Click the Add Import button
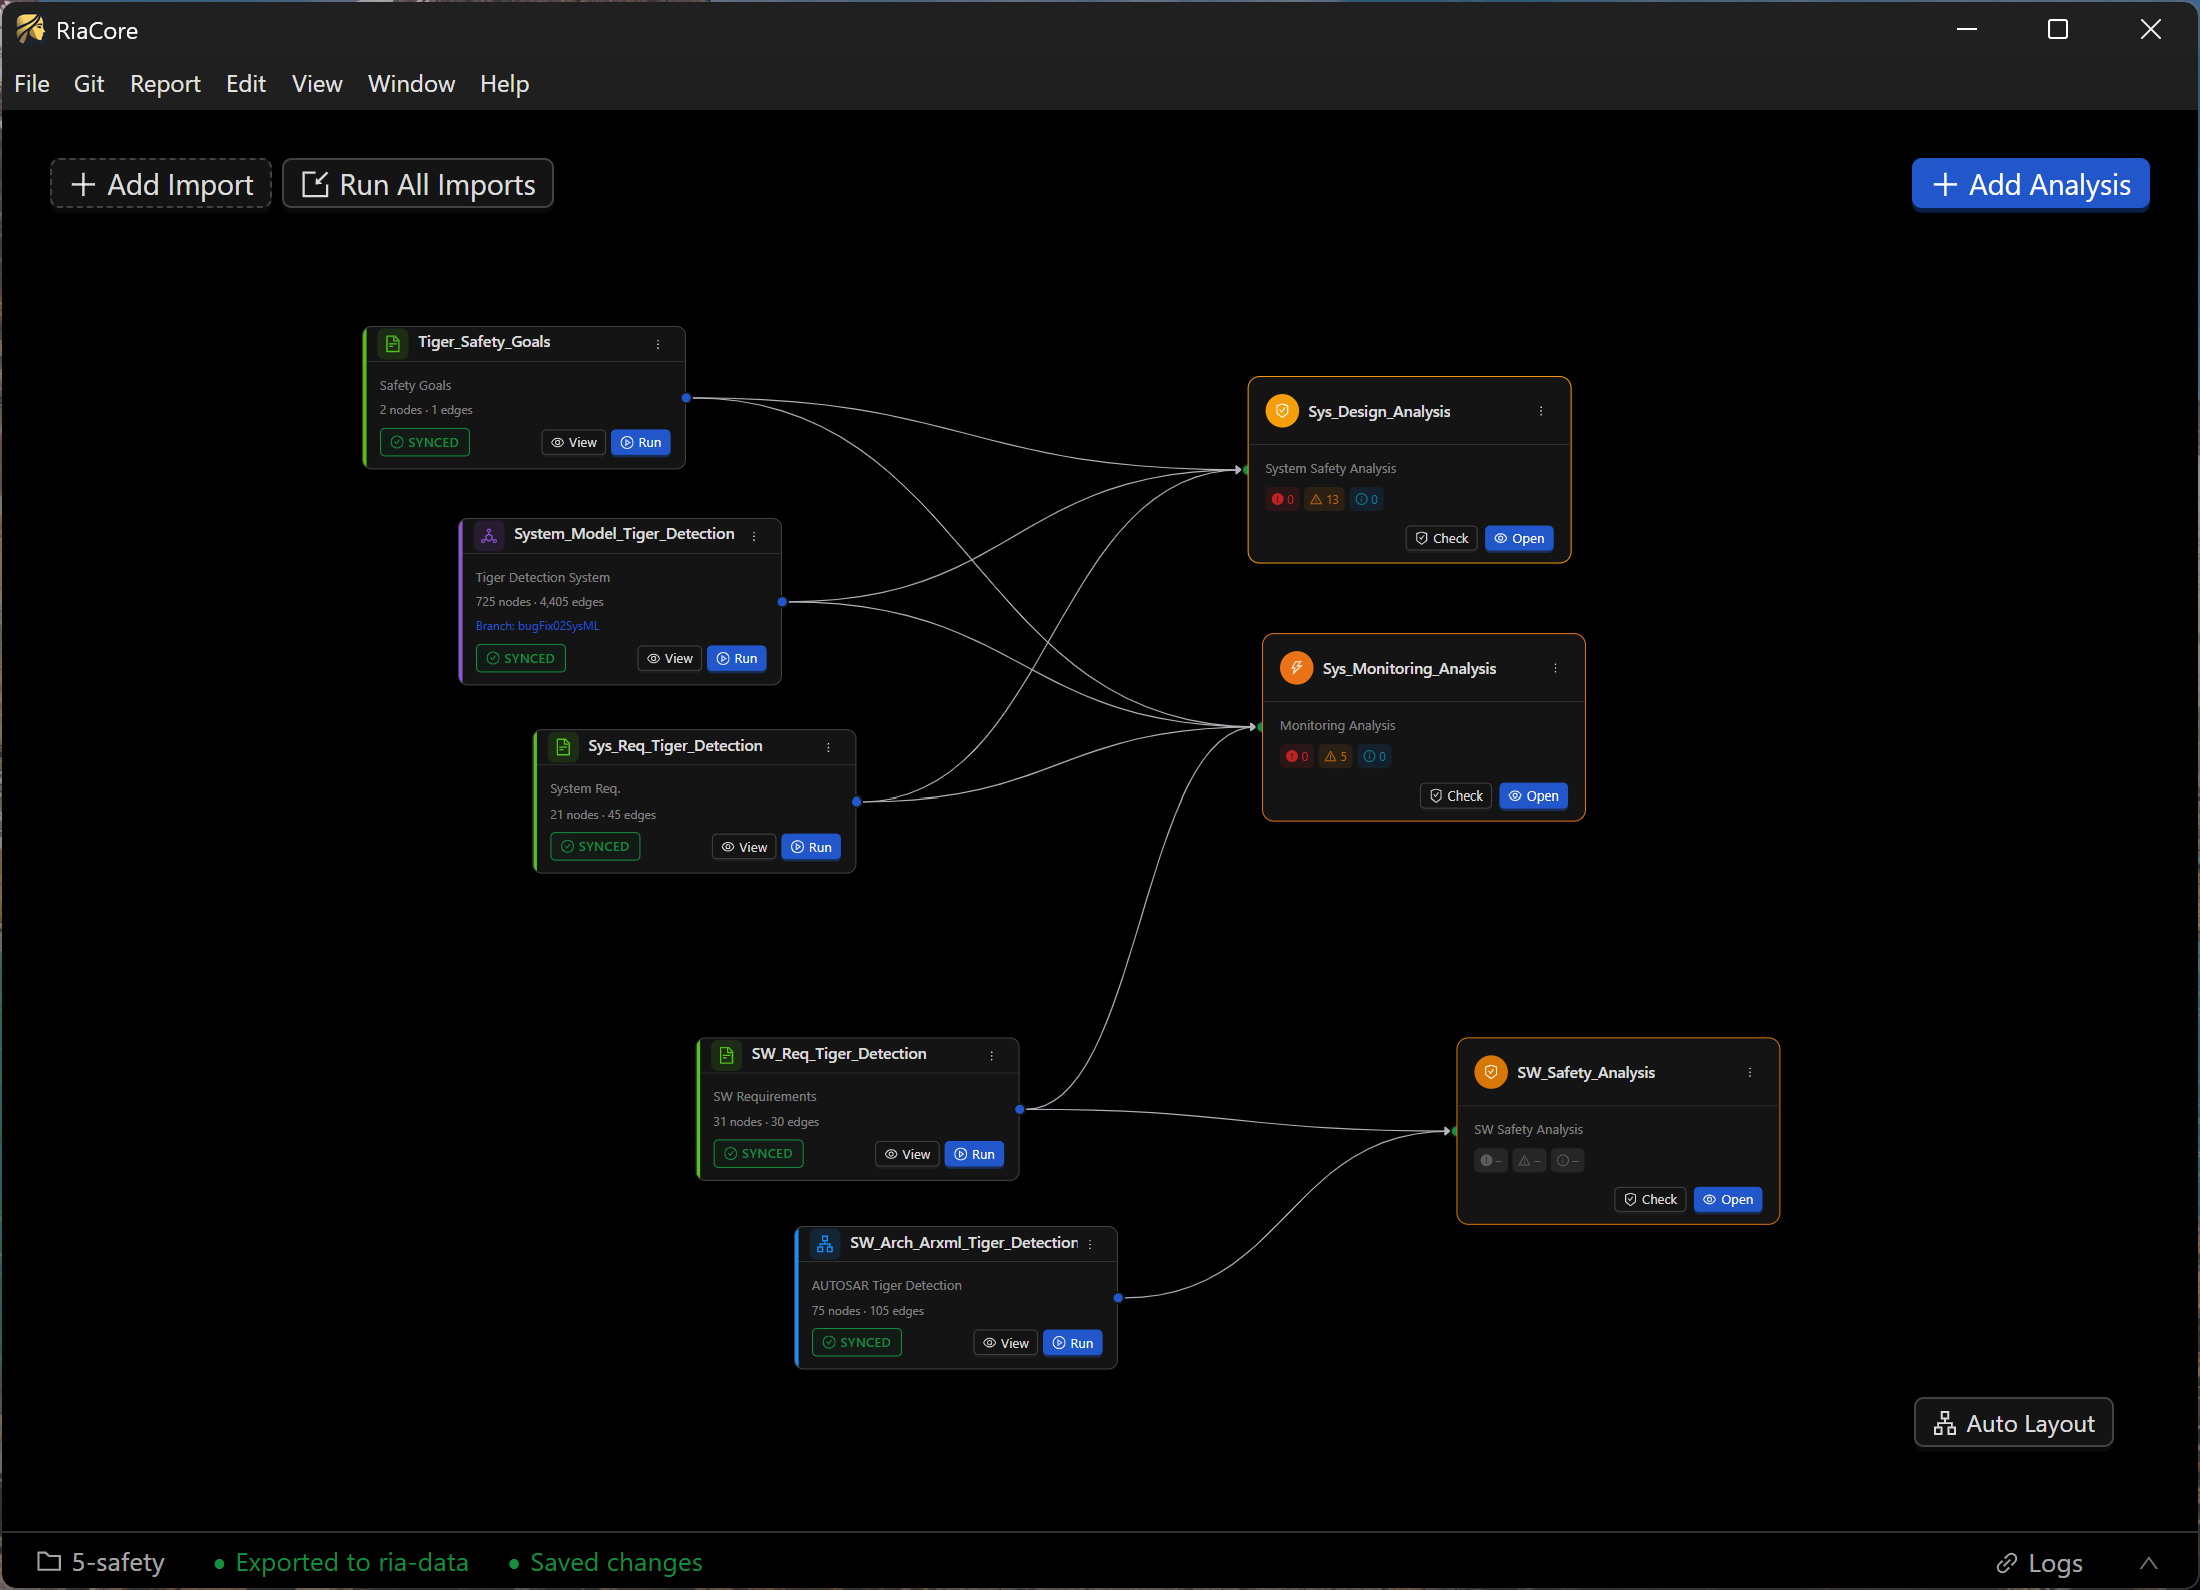Image resolution: width=2200 pixels, height=1590 pixels. tap(161, 184)
